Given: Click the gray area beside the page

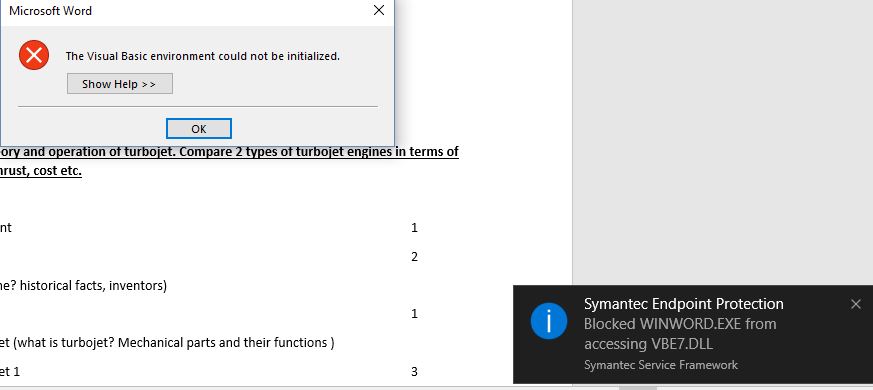Looking at the screenshot, I should (723, 139).
